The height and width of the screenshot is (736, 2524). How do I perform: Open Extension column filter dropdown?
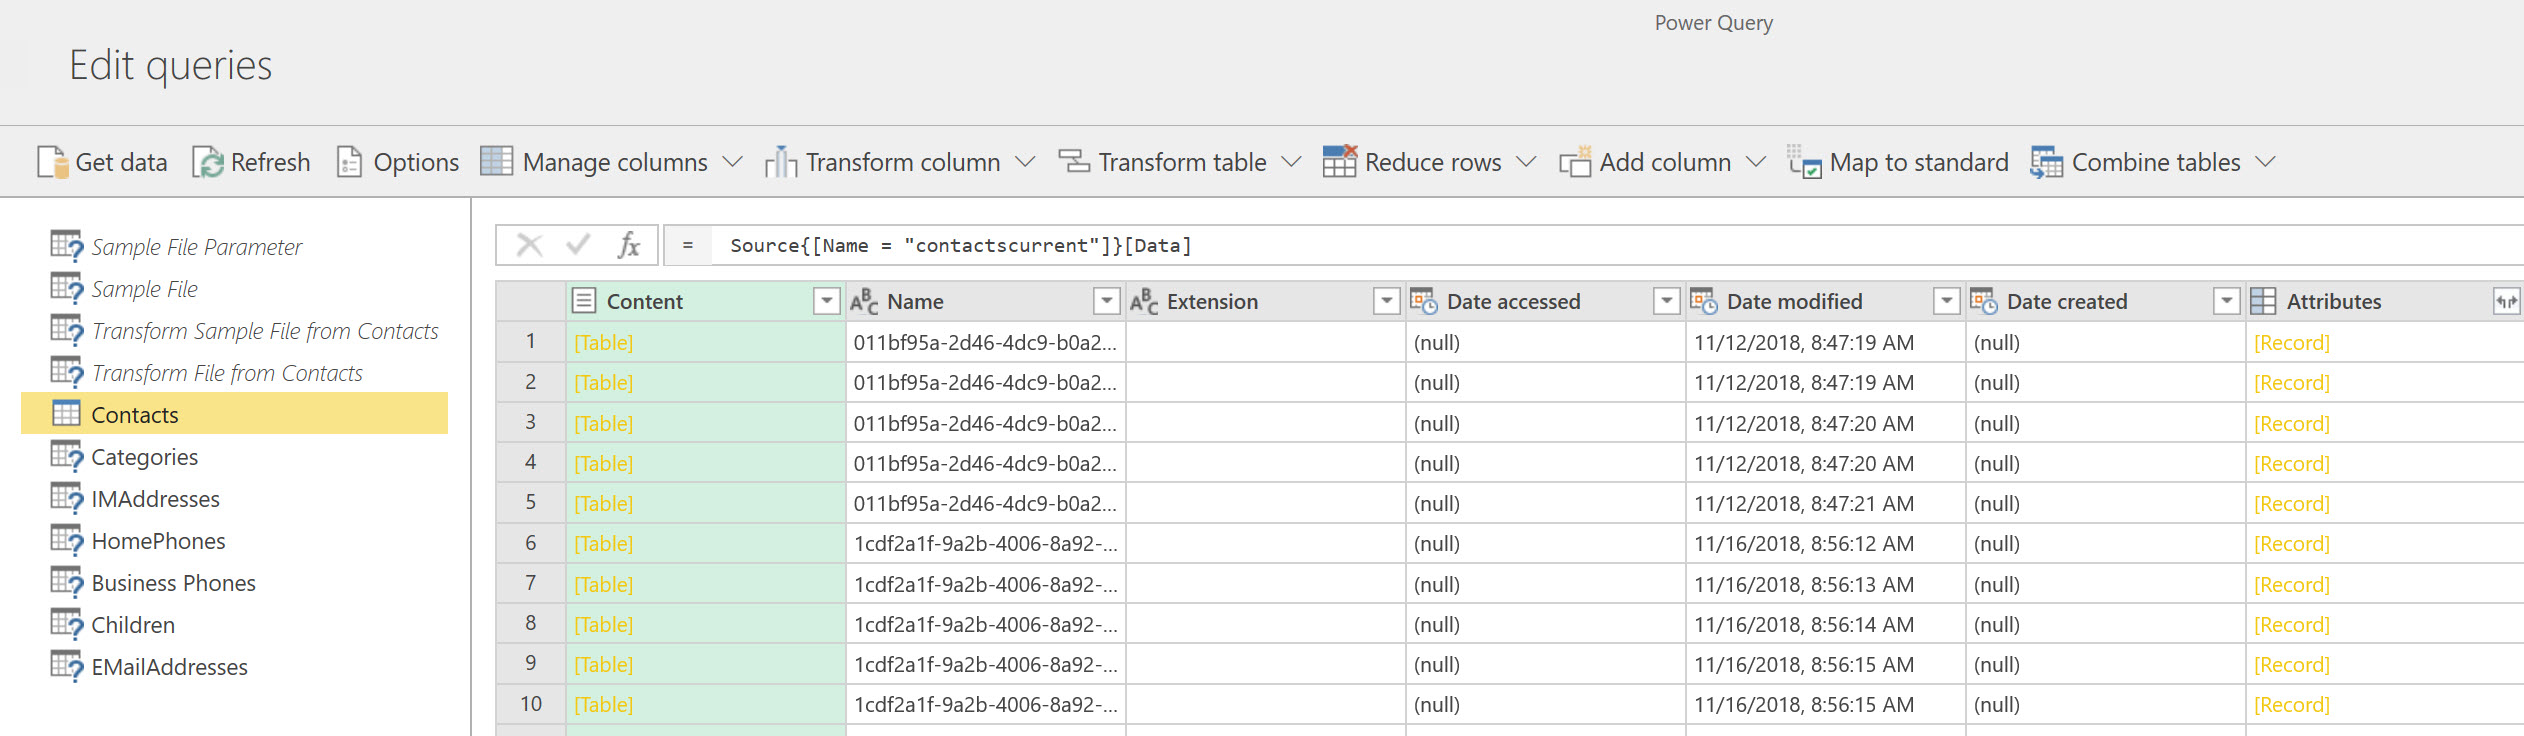coord(1387,301)
